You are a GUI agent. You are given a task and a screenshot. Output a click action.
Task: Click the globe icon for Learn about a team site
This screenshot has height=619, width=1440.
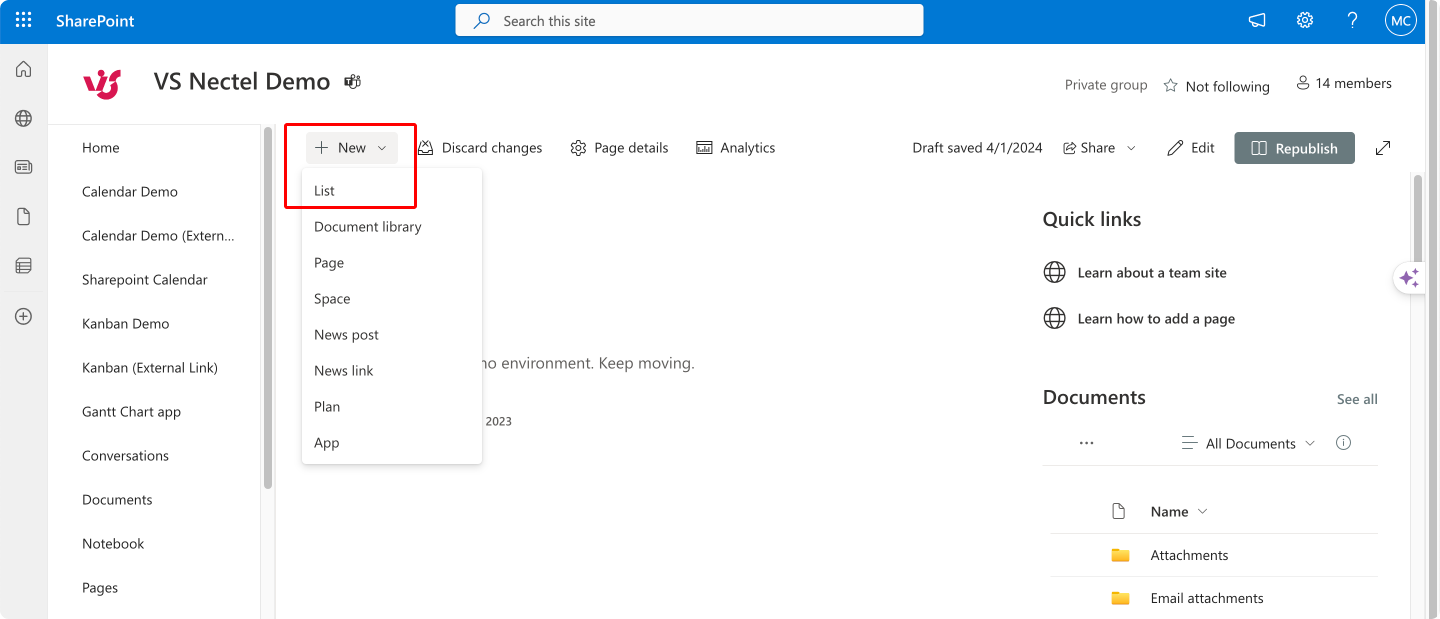coord(1054,272)
